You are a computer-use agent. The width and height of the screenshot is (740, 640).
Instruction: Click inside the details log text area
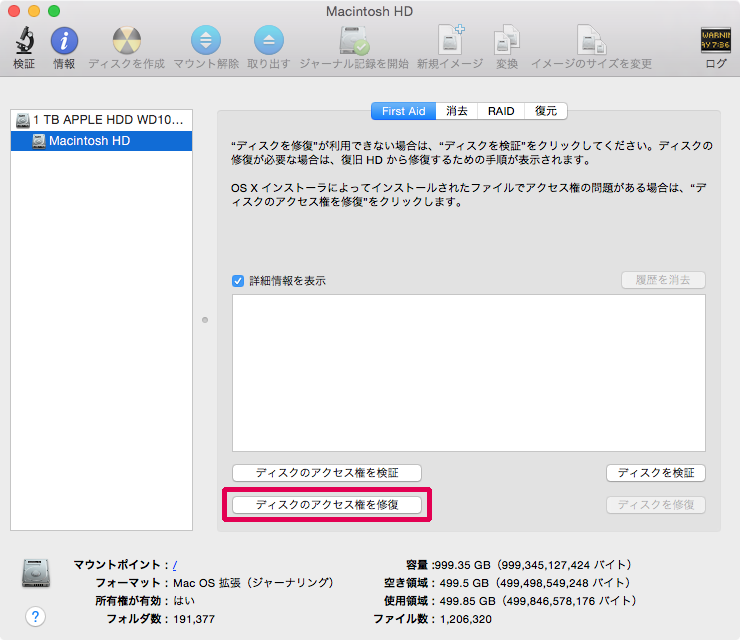(x=469, y=373)
